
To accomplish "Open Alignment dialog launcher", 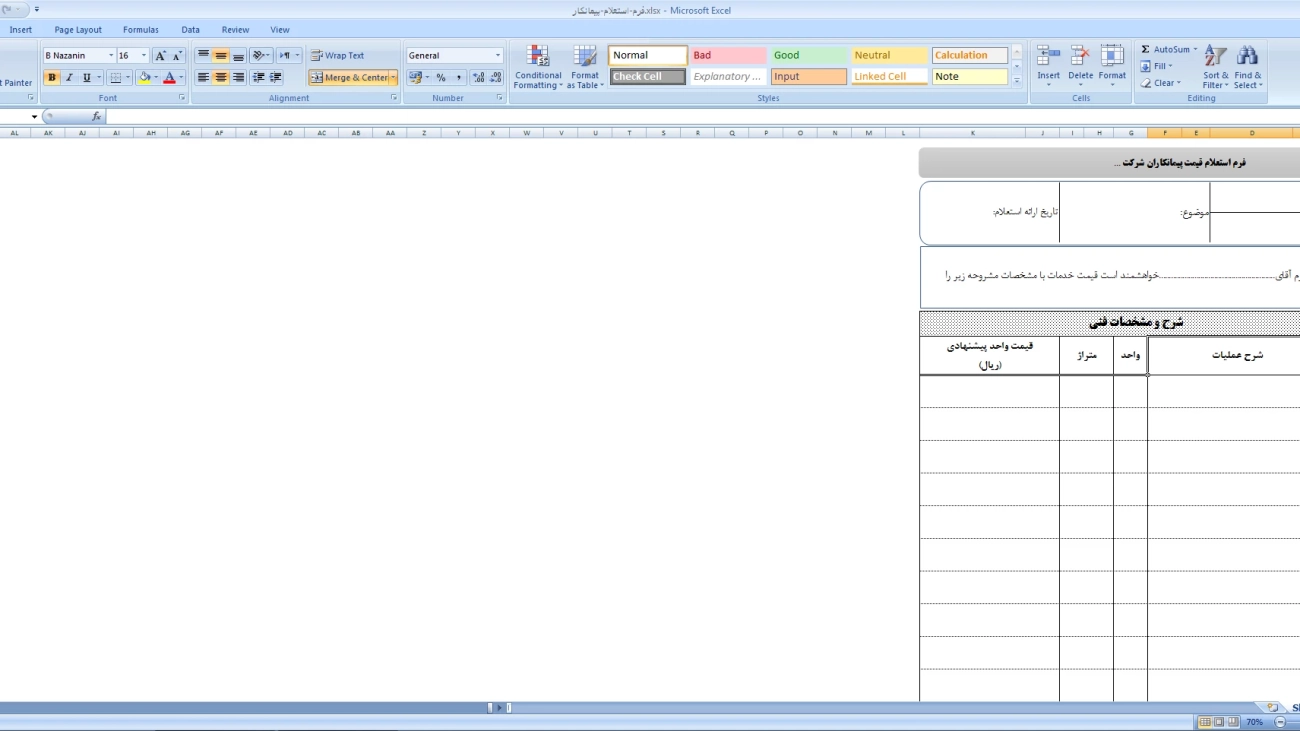I will pos(394,98).
